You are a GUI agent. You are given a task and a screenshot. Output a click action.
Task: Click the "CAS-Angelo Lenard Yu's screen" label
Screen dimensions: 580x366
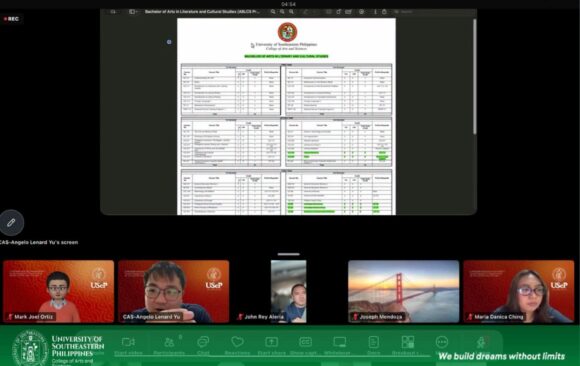click(39, 242)
